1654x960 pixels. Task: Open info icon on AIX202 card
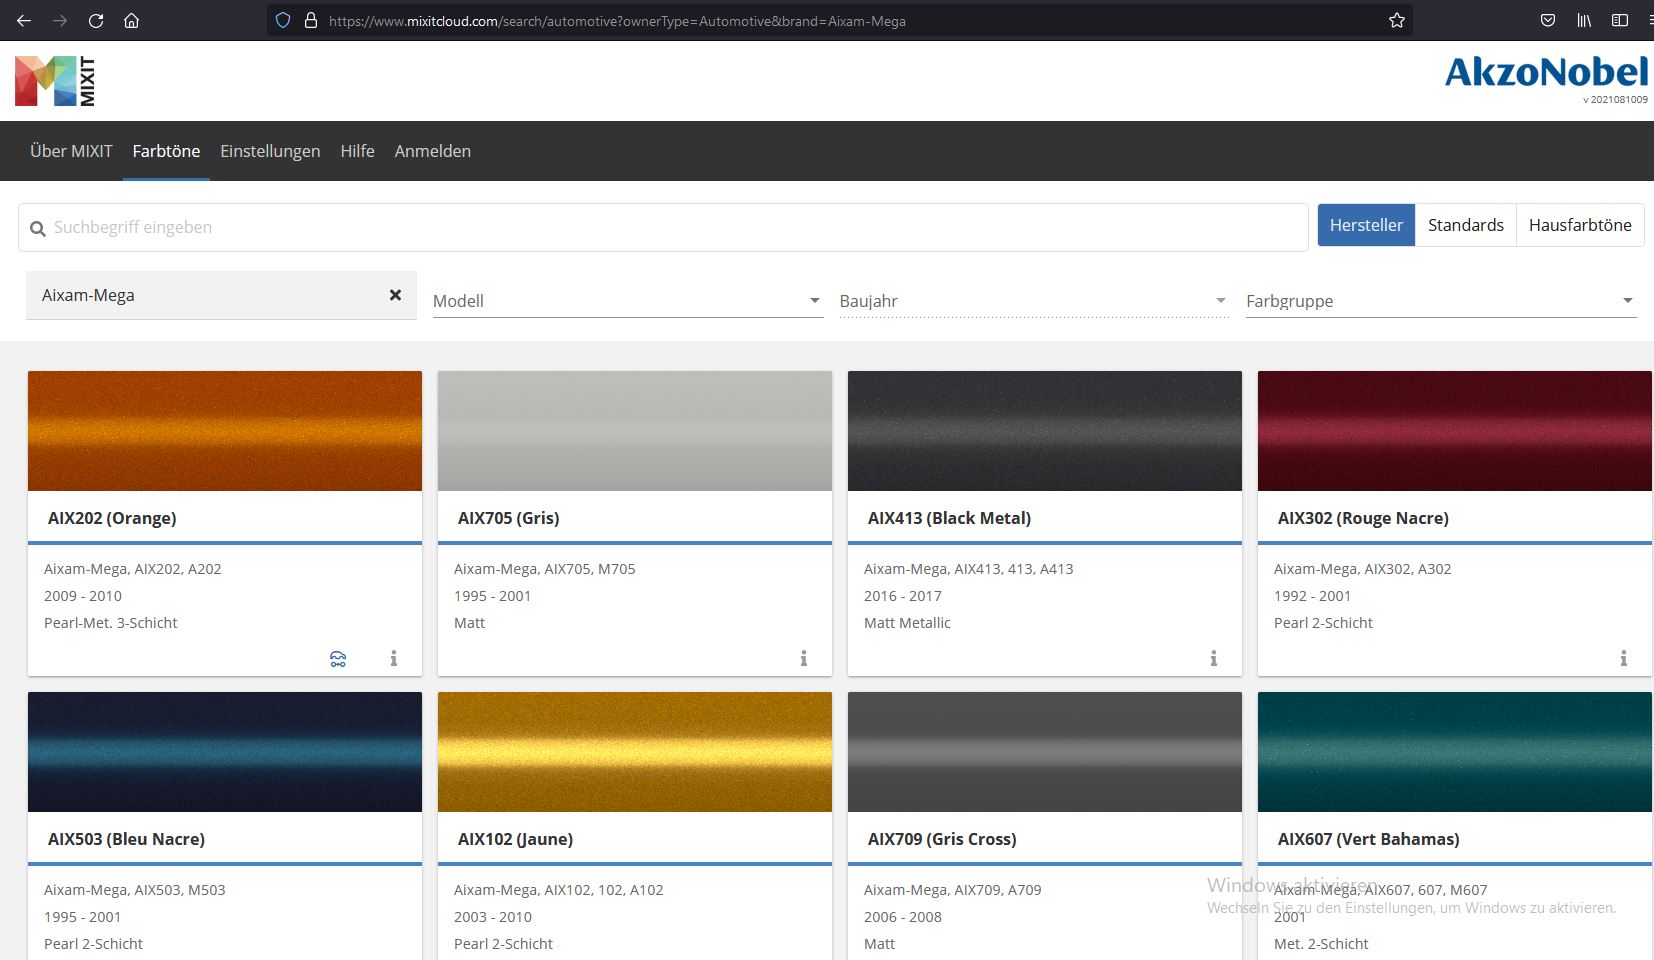point(394,658)
